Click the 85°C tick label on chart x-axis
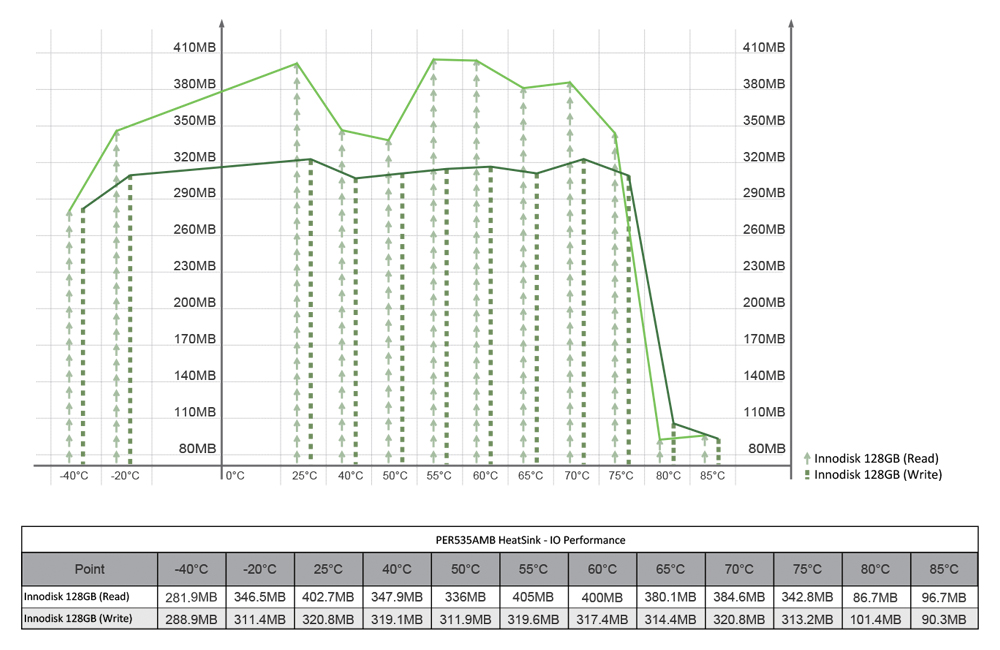The image size is (1000, 650). (712, 476)
